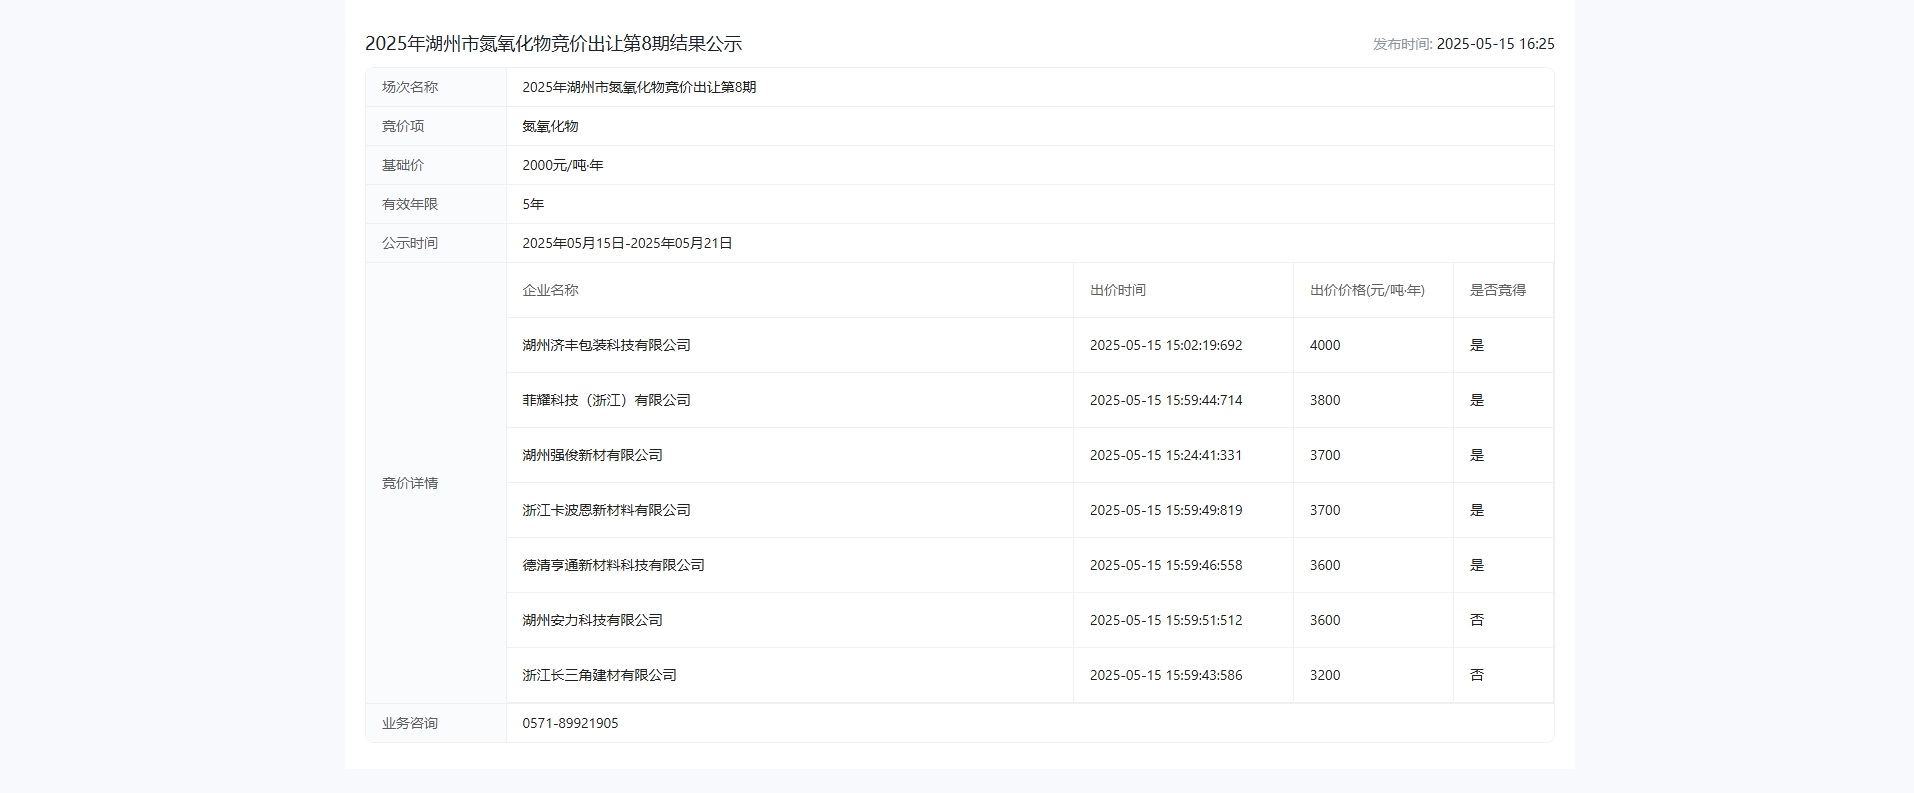This screenshot has width=1914, height=793.
Task: Click the 公示时间 label
Action: [410, 243]
